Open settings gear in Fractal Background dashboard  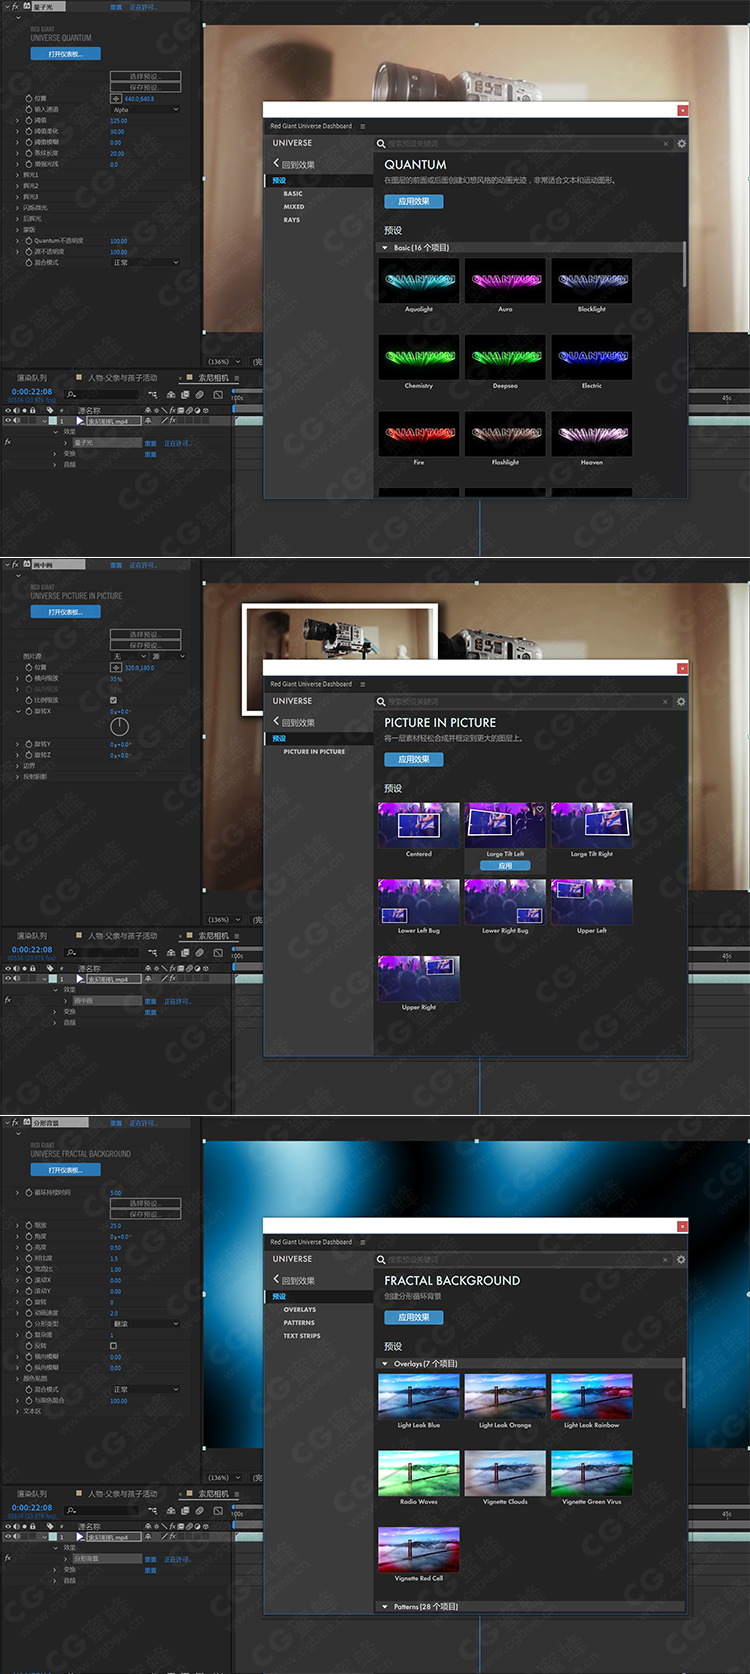click(x=681, y=1259)
